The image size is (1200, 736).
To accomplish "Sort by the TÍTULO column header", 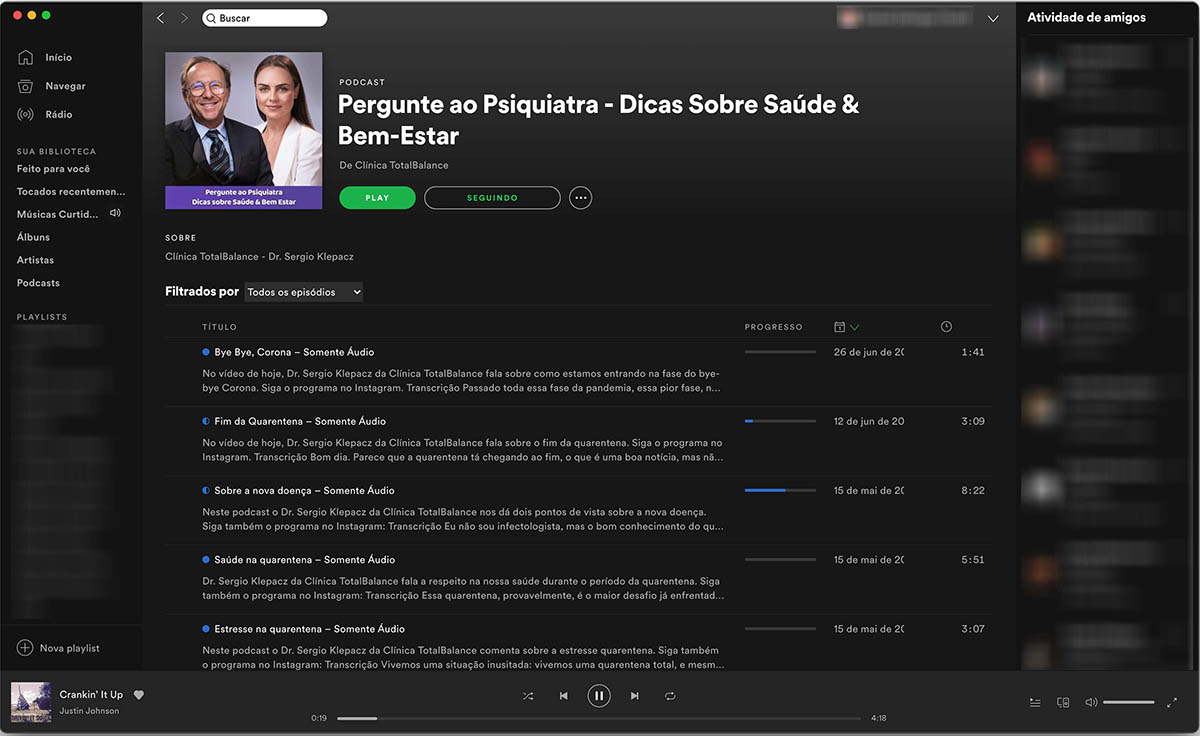I will (219, 327).
